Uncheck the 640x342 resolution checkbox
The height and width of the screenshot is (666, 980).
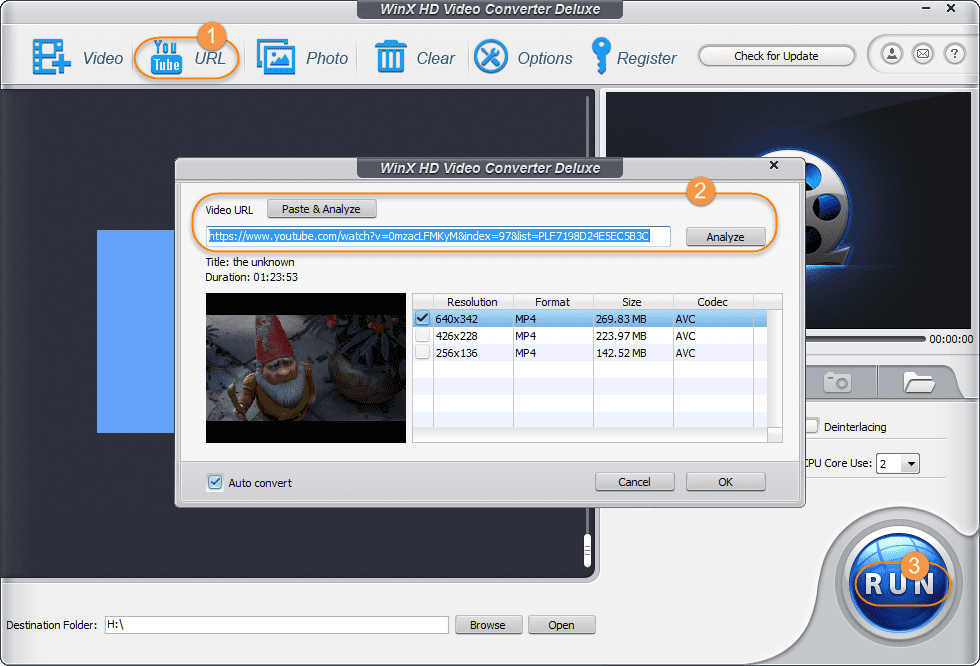click(422, 318)
